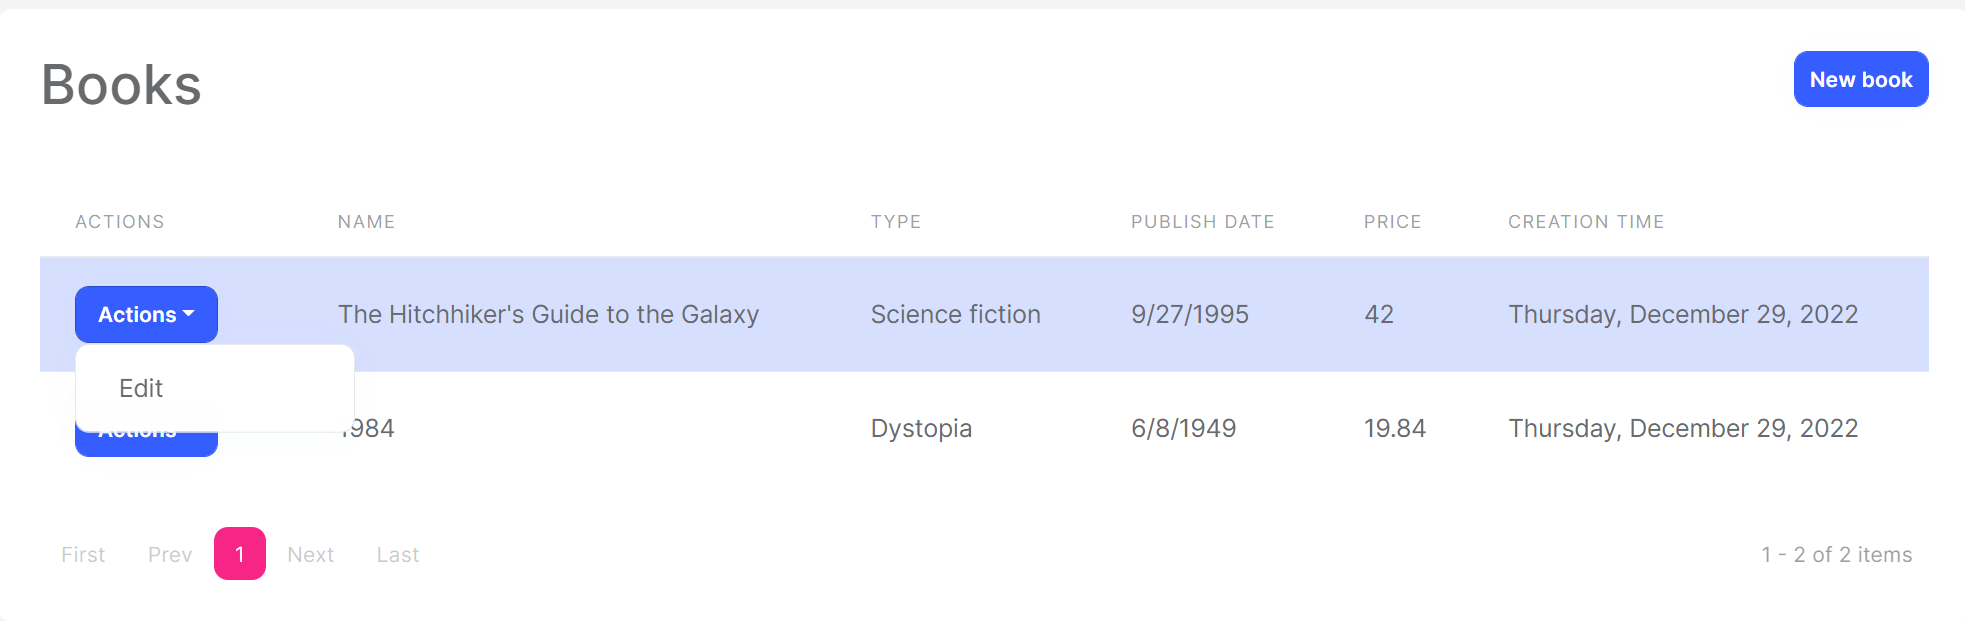The image size is (1965, 621).
Task: Select The Hitchhiker's Guide to the Galaxy title
Action: coord(548,314)
